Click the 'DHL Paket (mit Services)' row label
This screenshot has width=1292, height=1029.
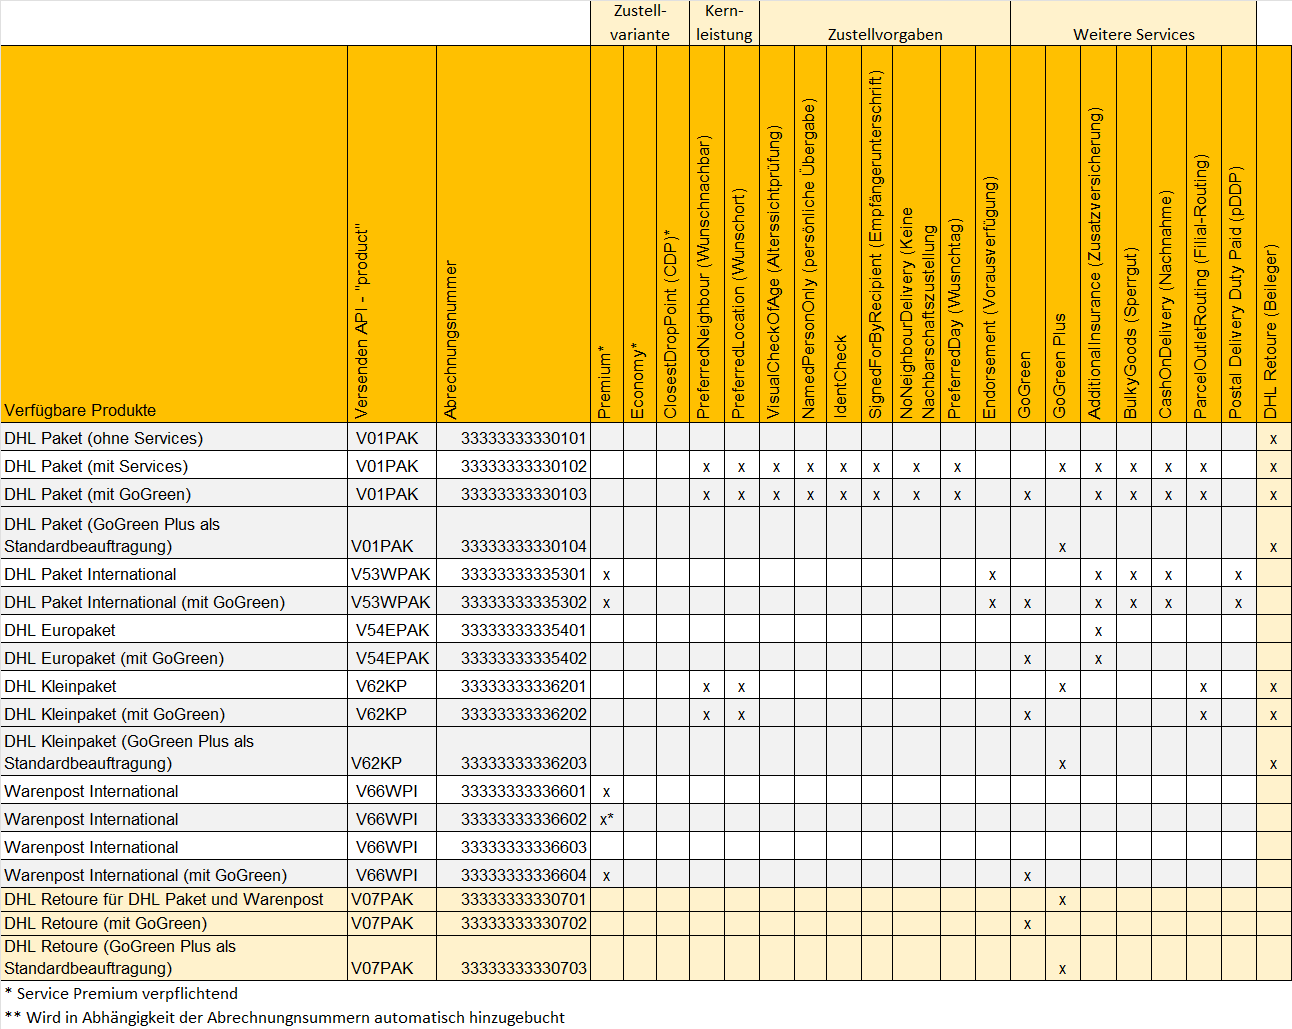pos(96,466)
